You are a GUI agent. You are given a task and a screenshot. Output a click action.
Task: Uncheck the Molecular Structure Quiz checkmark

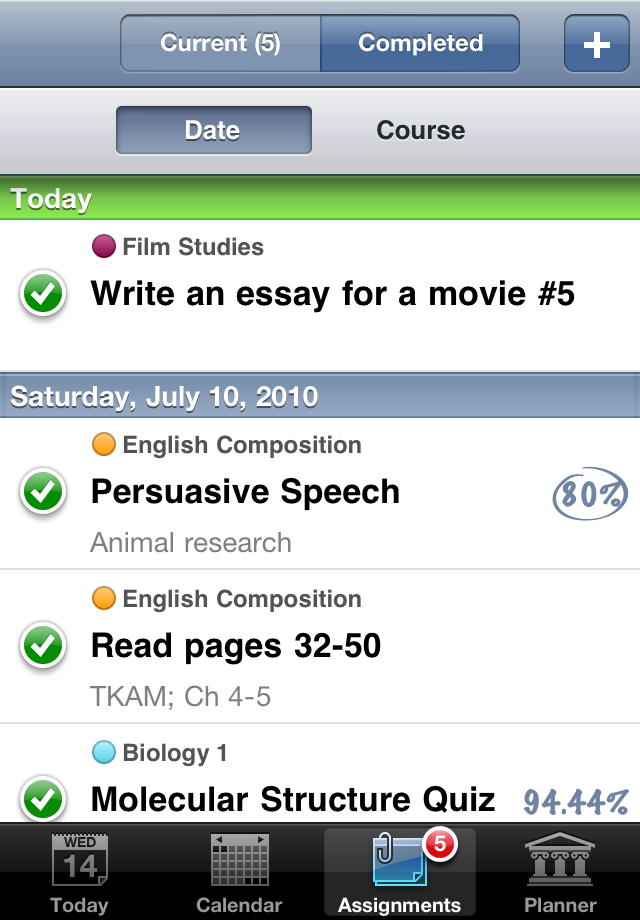[x=43, y=800]
